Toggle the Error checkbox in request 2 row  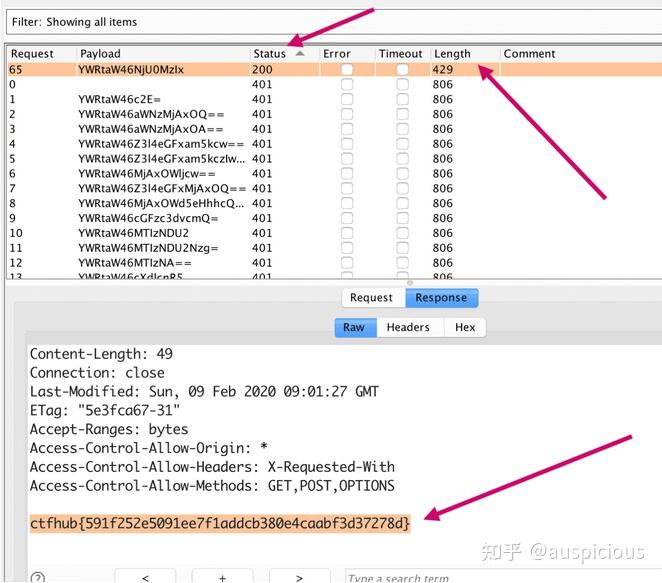pyautogui.click(x=347, y=114)
